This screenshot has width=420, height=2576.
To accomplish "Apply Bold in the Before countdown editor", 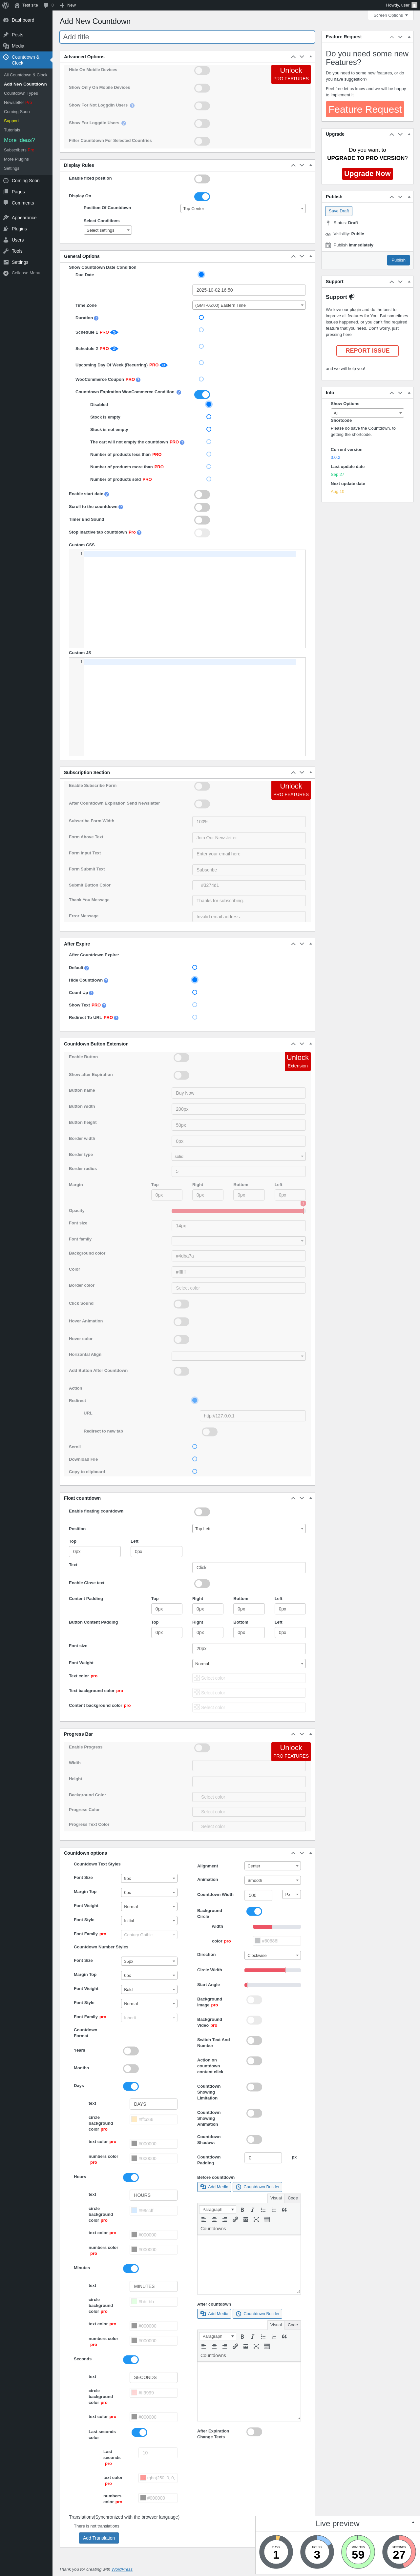I will (242, 2210).
